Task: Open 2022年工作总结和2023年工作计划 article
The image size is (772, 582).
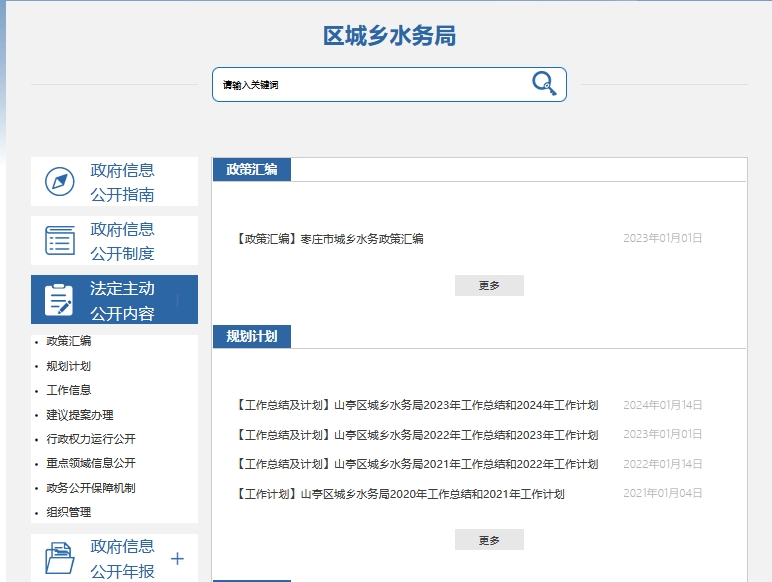Action: (417, 435)
